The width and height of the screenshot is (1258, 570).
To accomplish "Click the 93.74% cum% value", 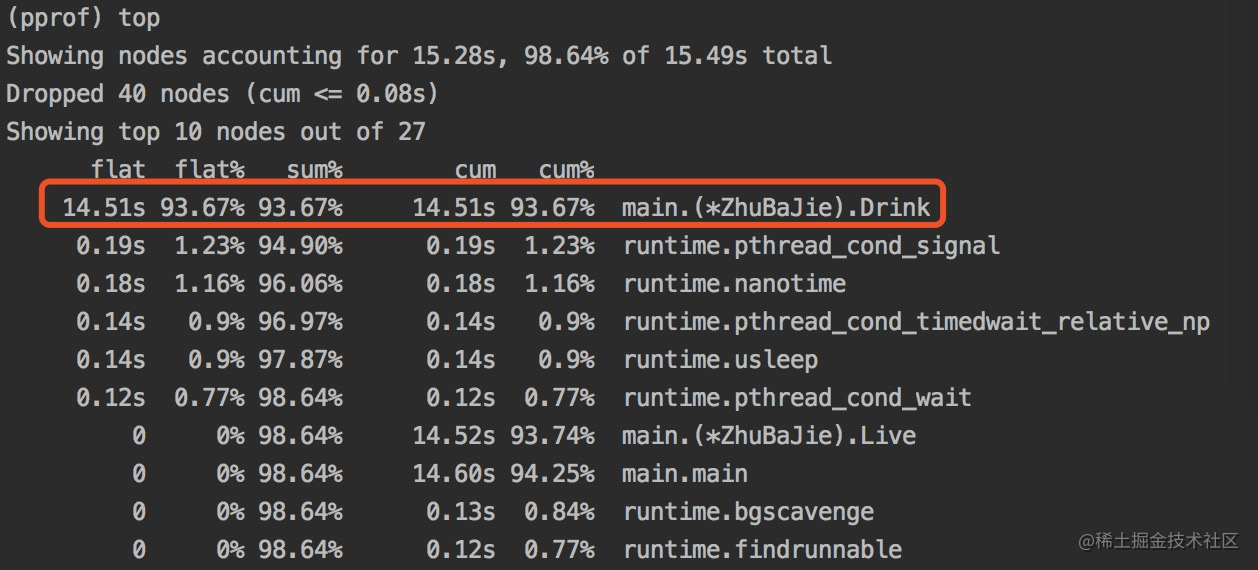I will coord(552,436).
